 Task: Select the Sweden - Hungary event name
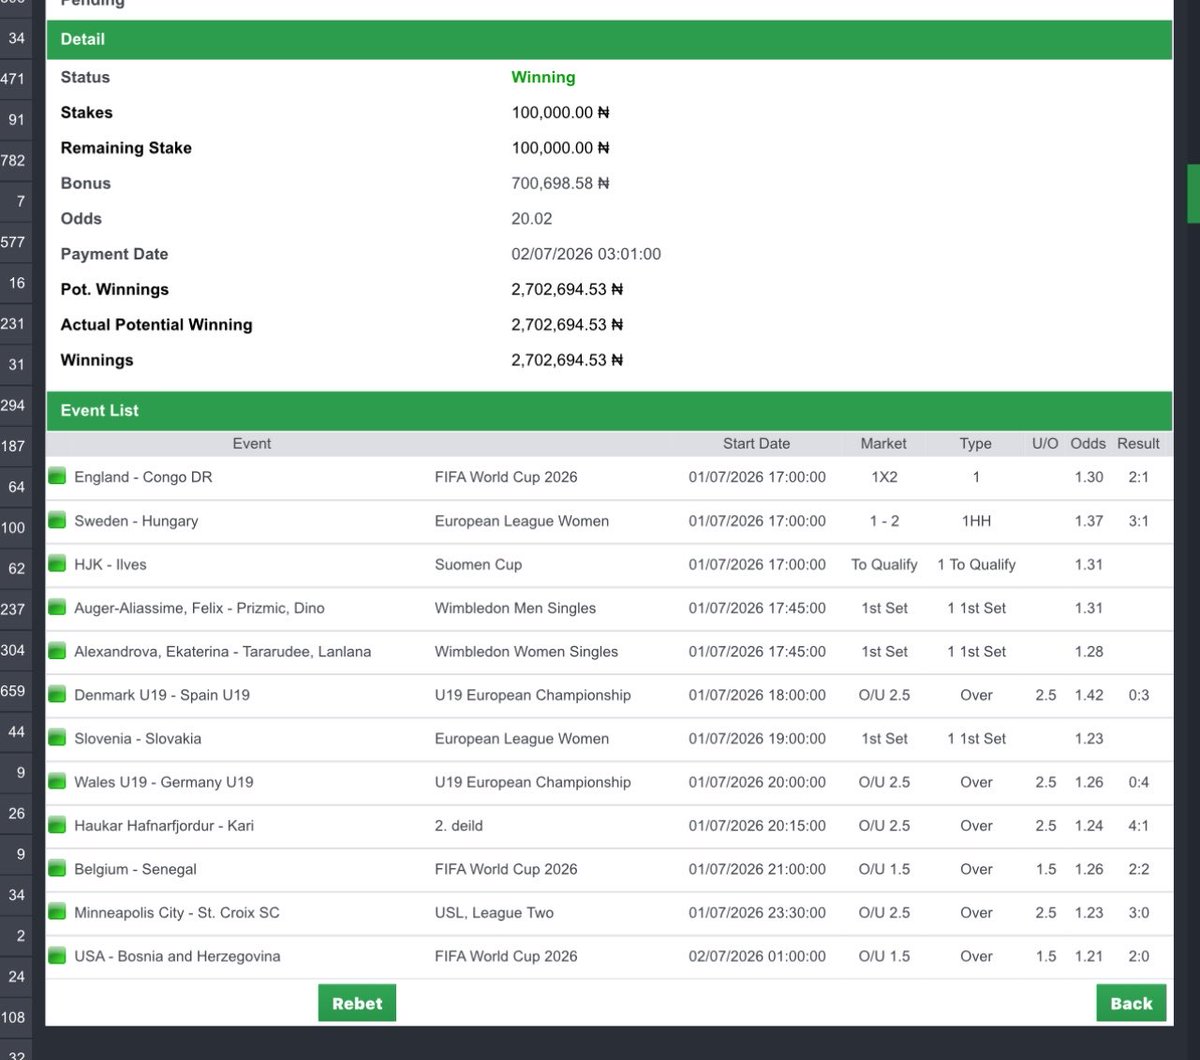click(x=136, y=521)
